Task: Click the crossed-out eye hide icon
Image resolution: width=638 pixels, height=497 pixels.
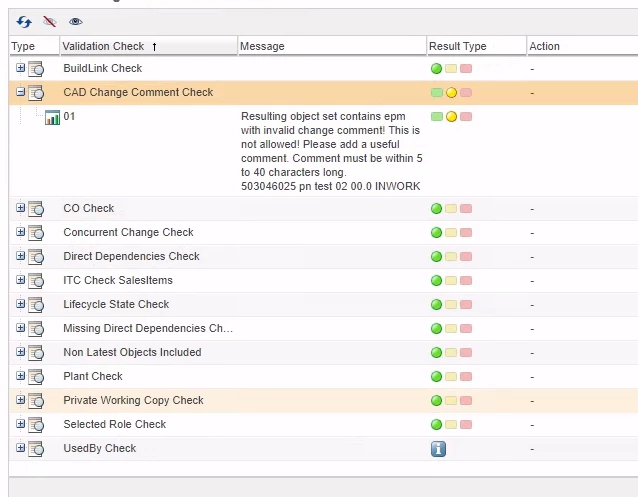Action: click(x=50, y=21)
